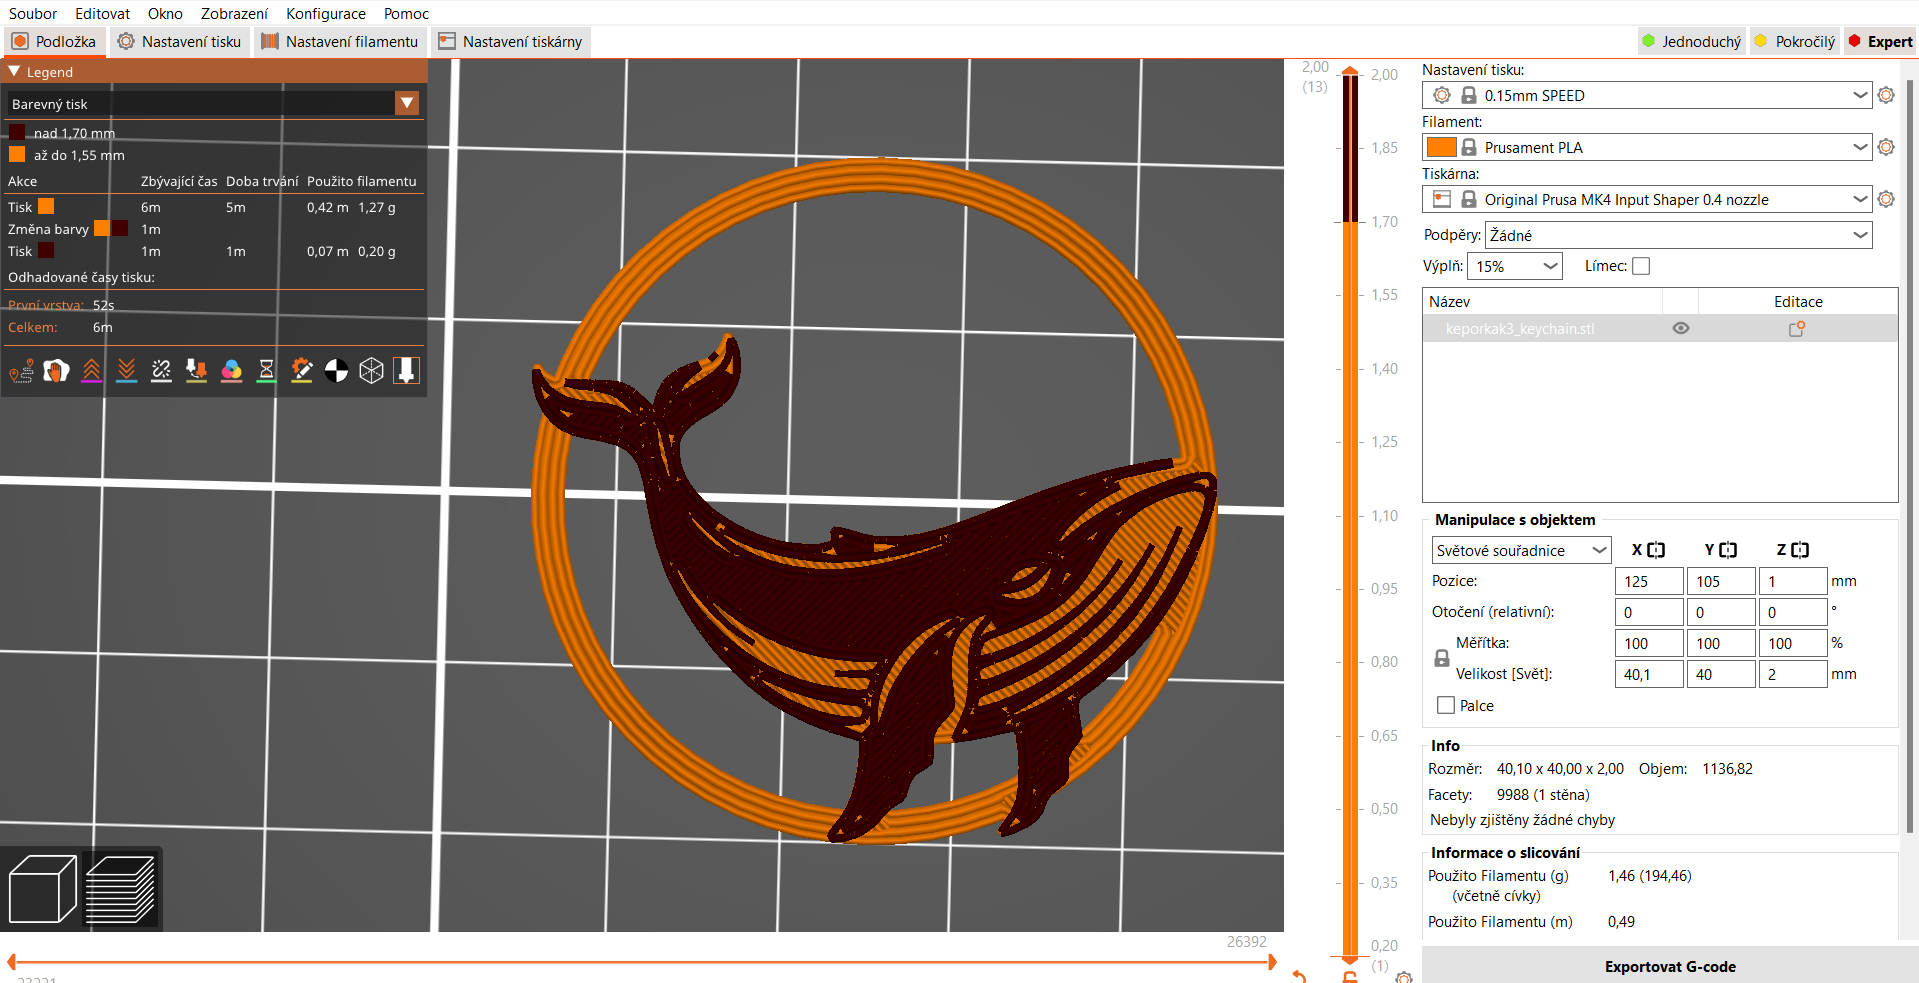Toggle travel moves visibility in the legend toolbar

click(x=21, y=371)
